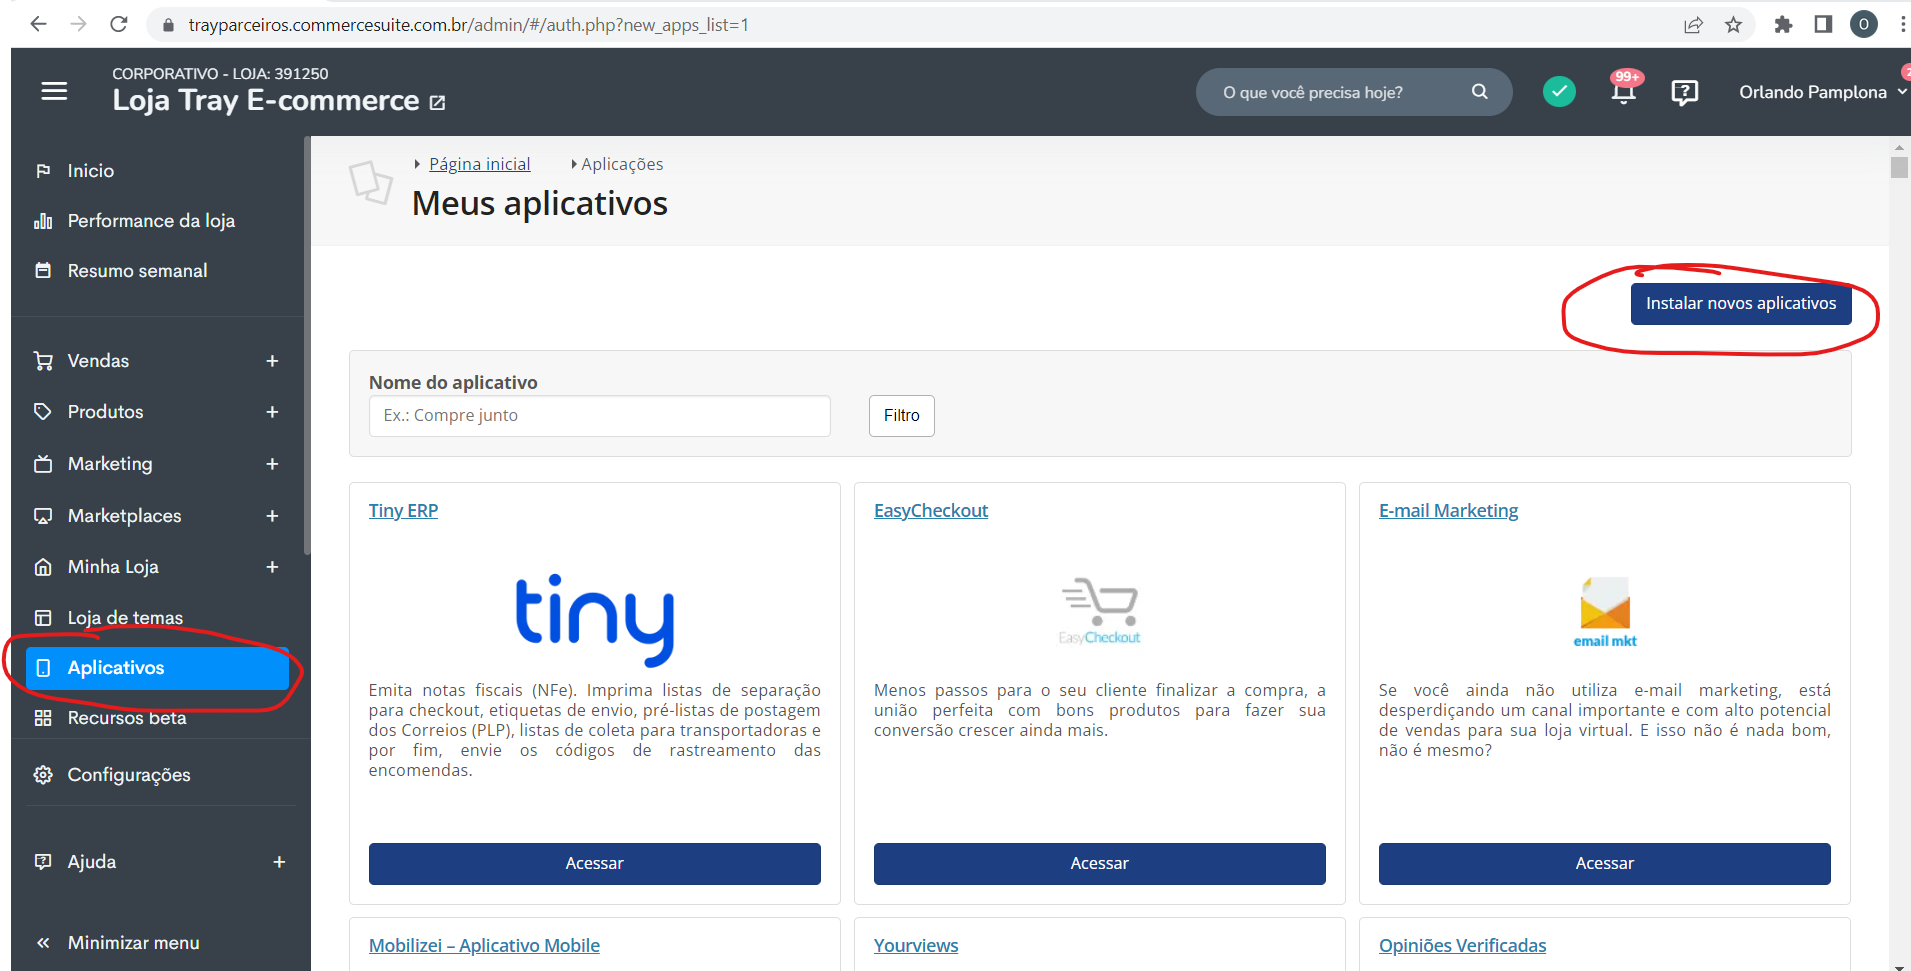Image resolution: width=1911 pixels, height=971 pixels.
Task: Open browser profile avatar
Action: click(1864, 24)
